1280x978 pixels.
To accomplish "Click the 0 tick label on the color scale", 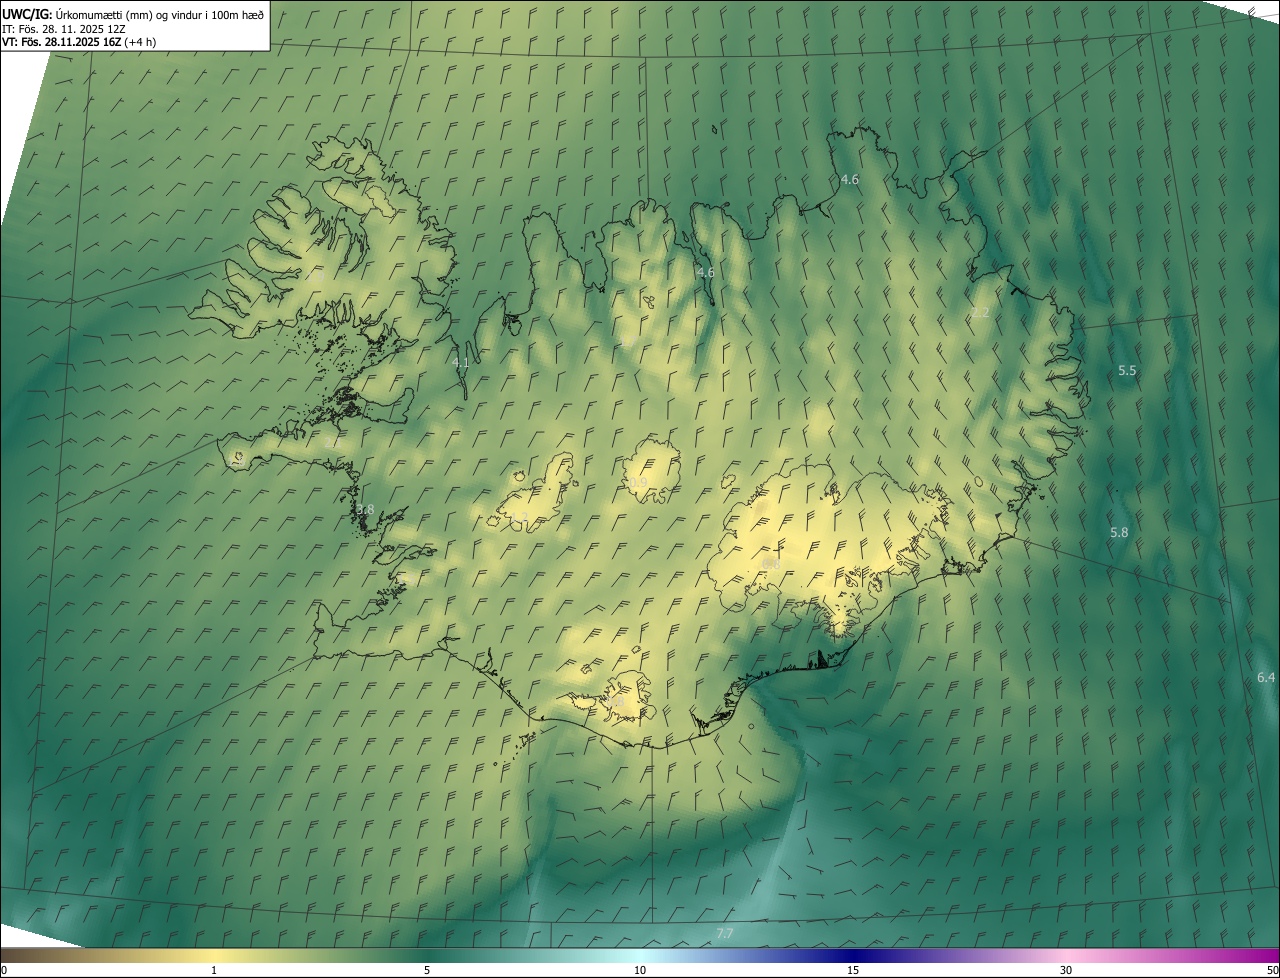I will tap(4, 970).
